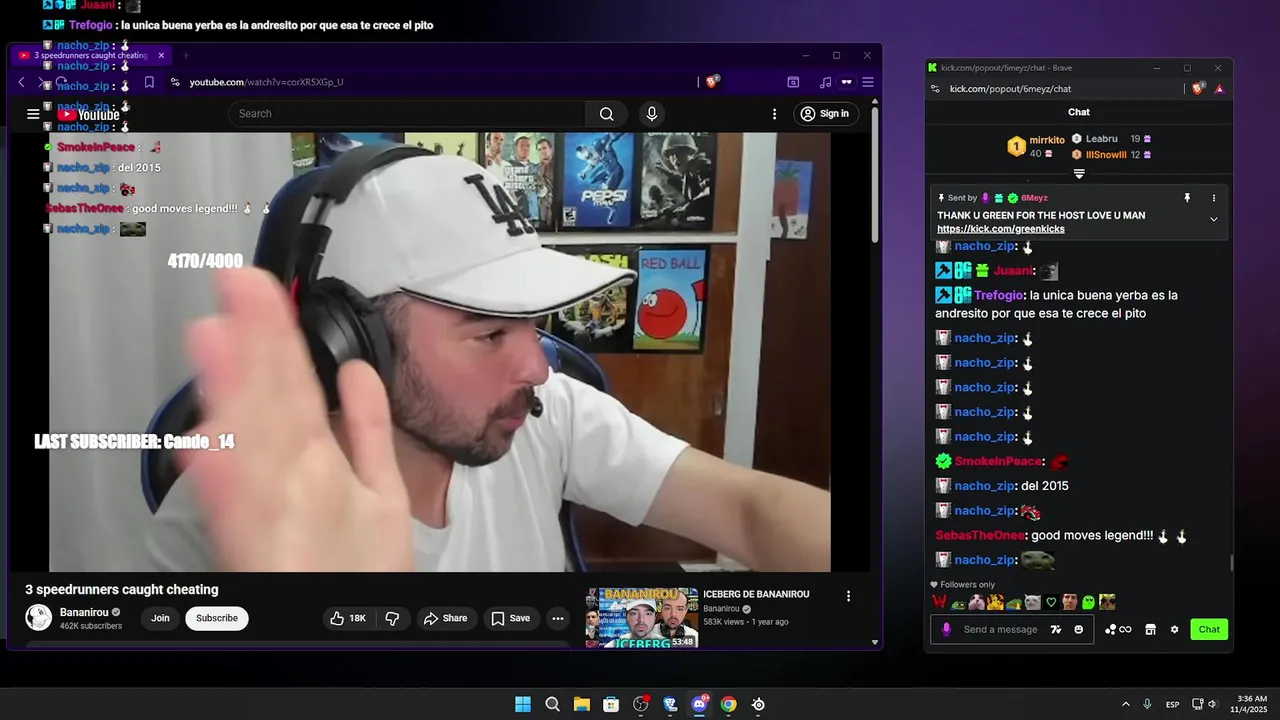Open Kick chat settings gear
This screenshot has height=720, width=1280.
(1175, 629)
